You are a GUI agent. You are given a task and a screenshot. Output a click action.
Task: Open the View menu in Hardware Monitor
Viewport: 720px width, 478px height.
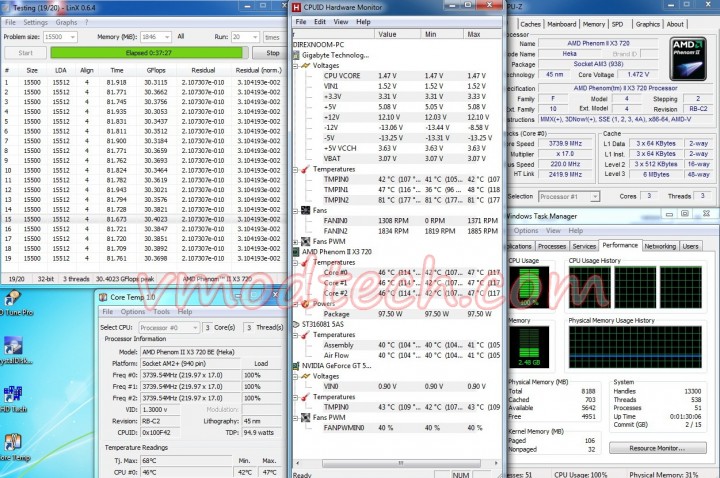[340, 22]
